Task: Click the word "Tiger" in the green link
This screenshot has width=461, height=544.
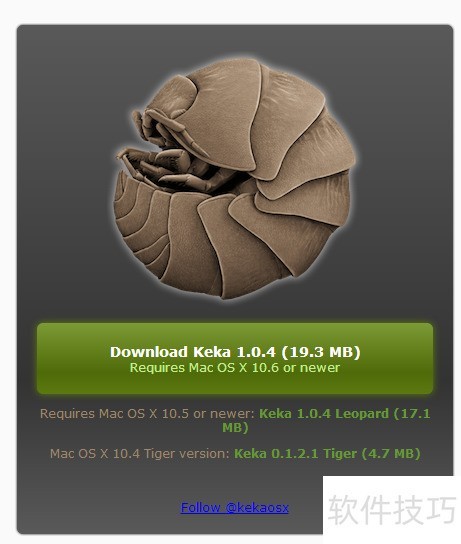Action: coord(340,453)
